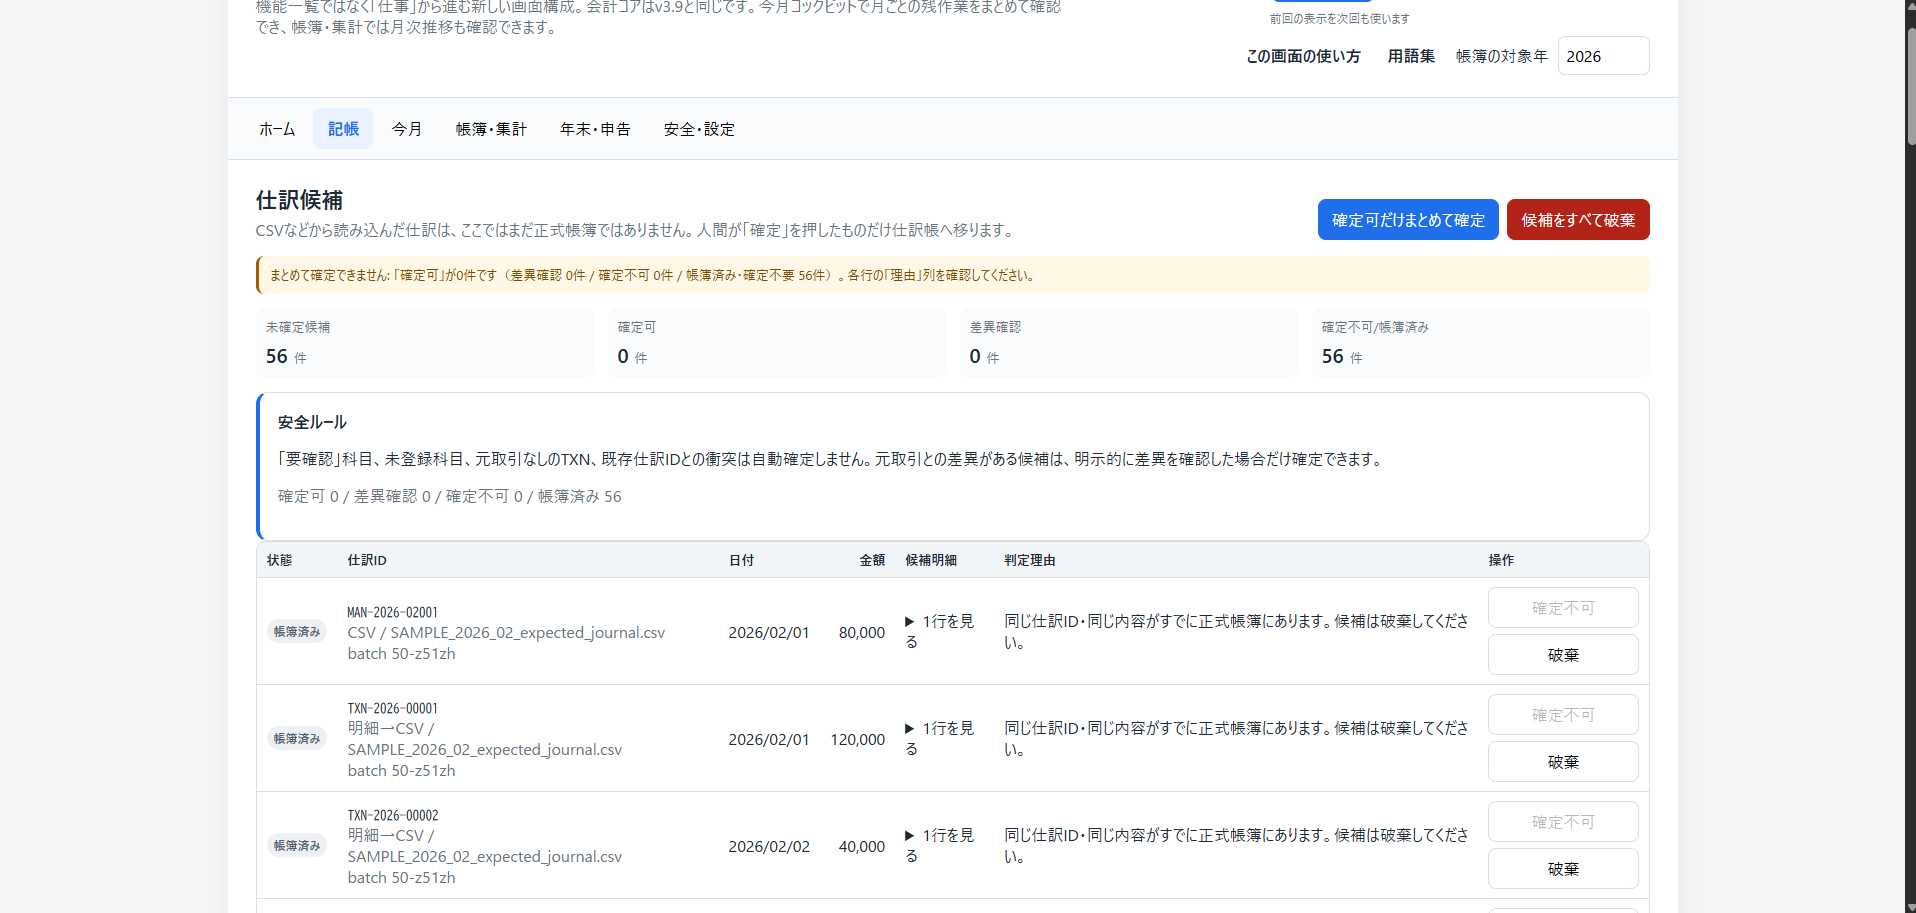Click 破棄 for MAN-2026-02001 row
The width and height of the screenshot is (1916, 913).
pos(1563,655)
